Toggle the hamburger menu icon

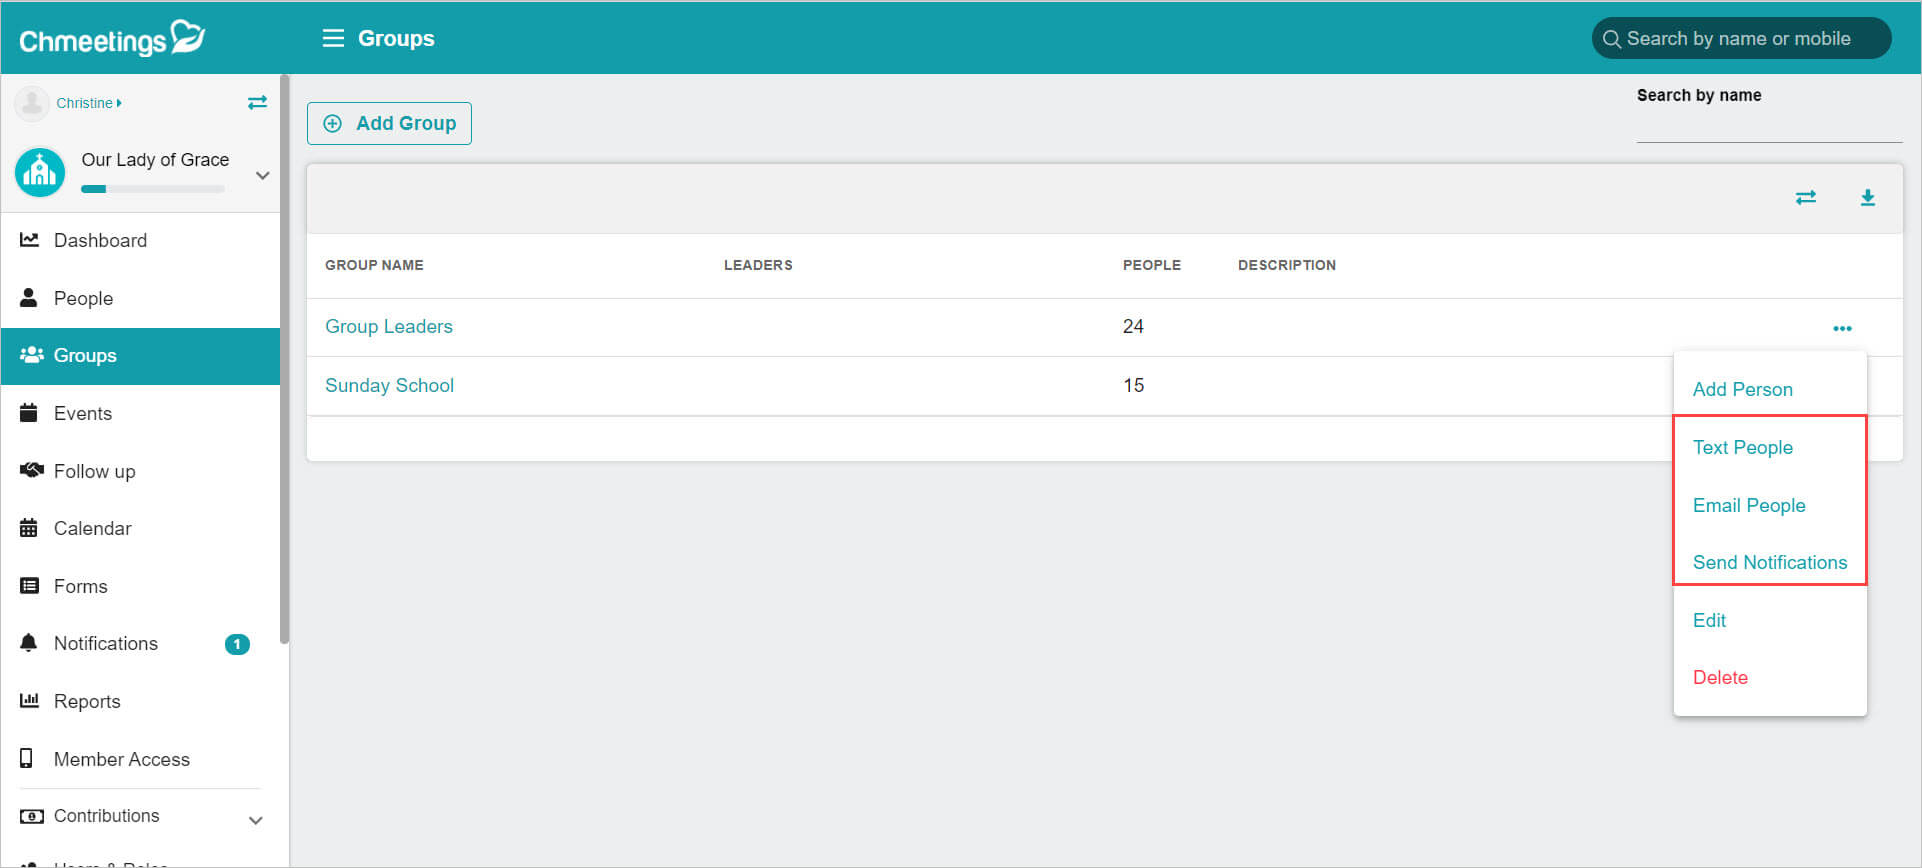coord(333,38)
